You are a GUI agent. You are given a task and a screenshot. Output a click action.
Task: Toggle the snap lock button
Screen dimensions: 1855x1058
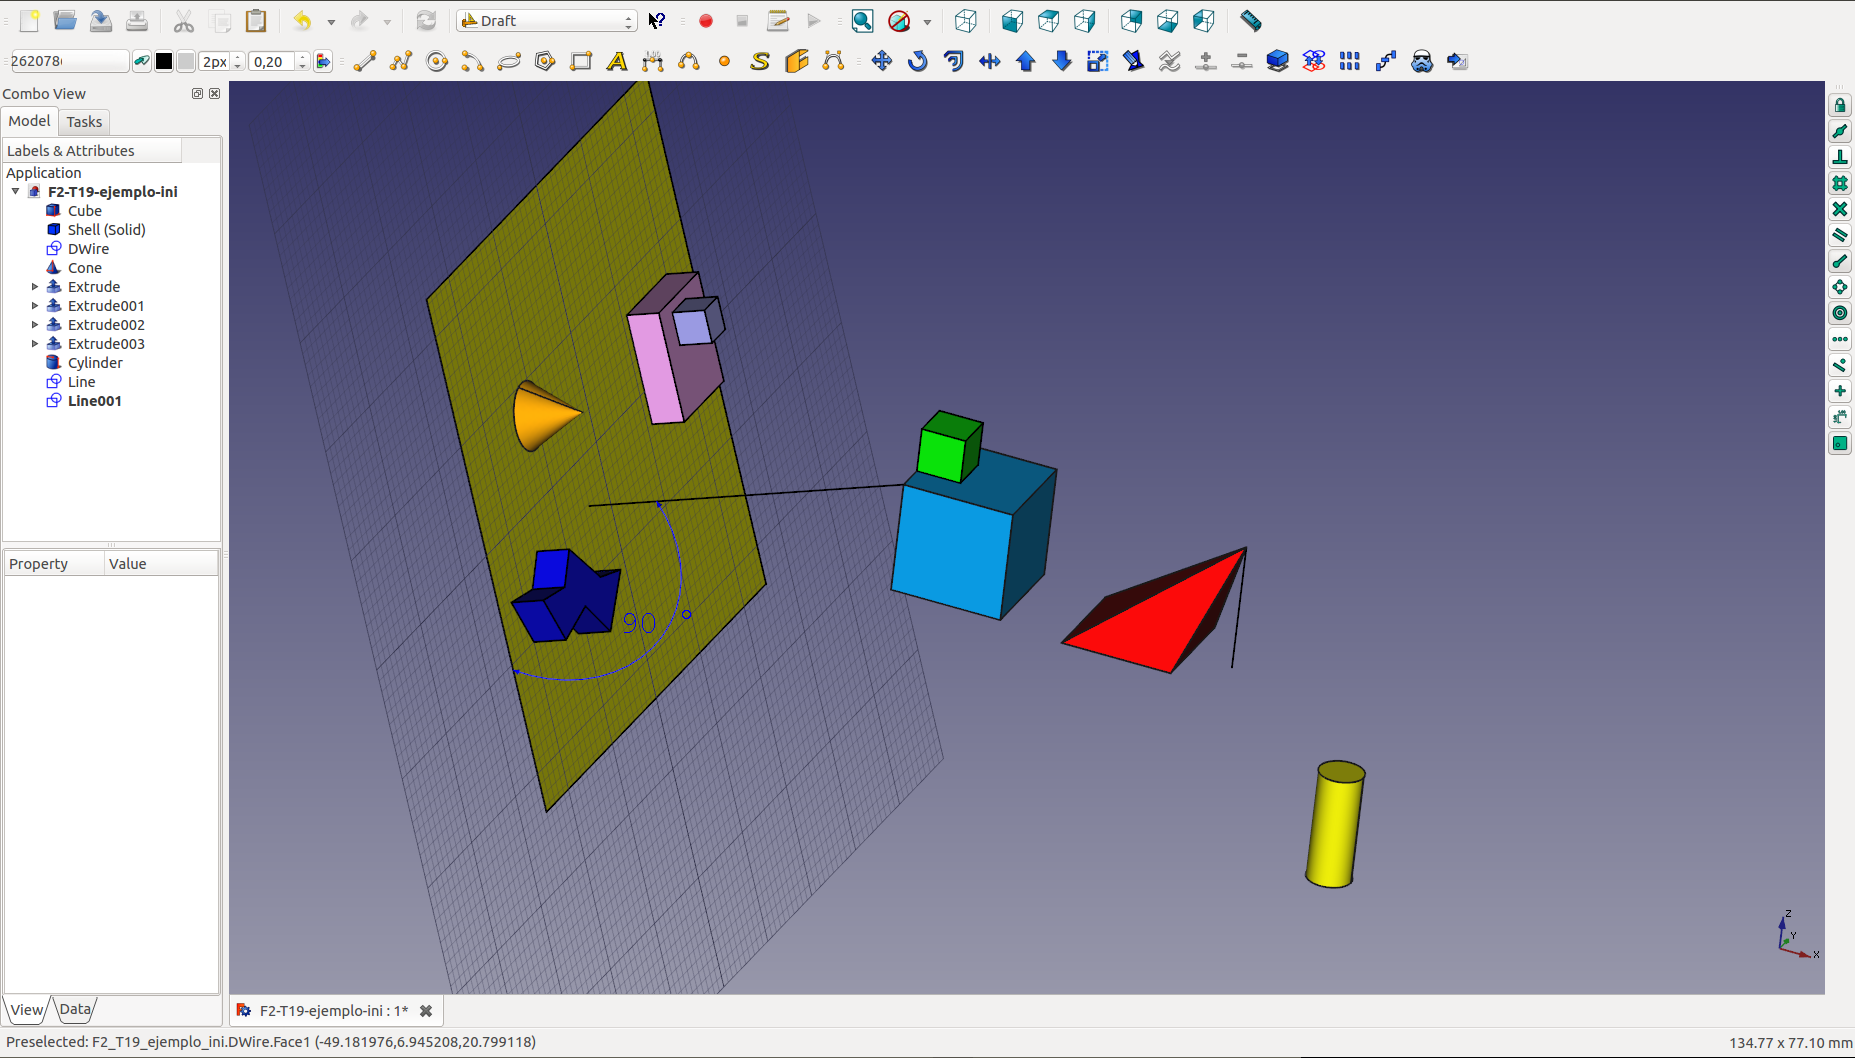coord(1840,106)
